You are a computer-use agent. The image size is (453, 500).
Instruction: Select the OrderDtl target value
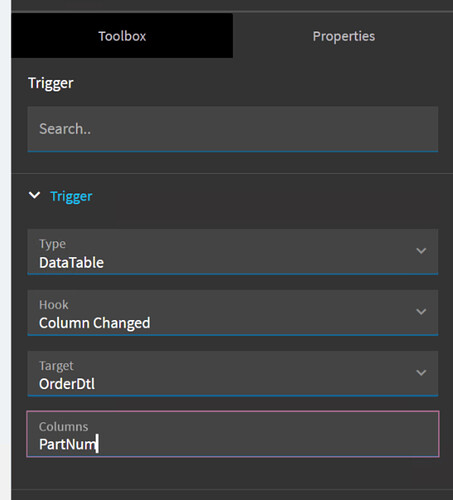click(67, 384)
